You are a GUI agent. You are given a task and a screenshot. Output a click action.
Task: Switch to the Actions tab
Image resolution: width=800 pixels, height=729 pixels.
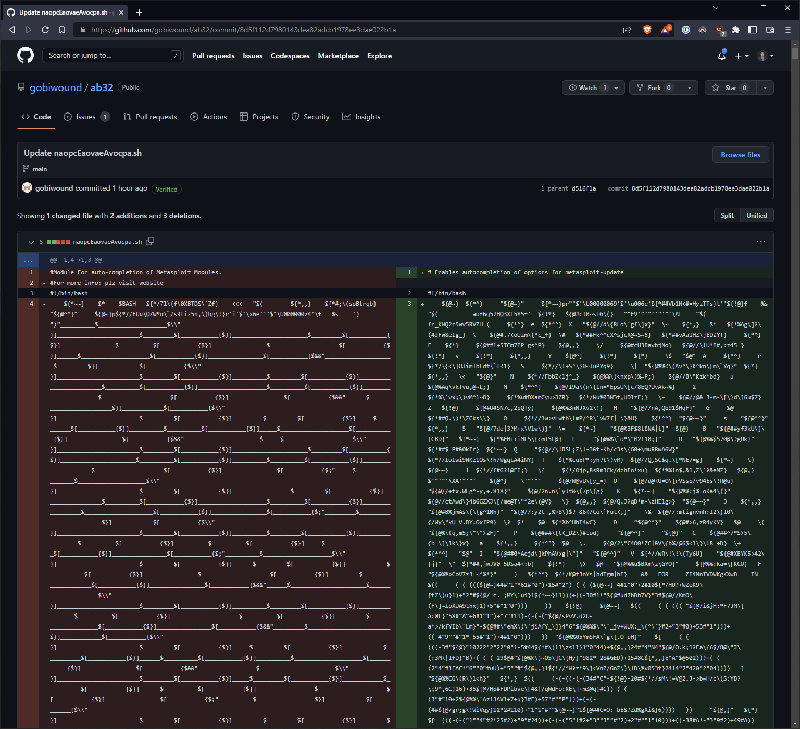pos(209,117)
